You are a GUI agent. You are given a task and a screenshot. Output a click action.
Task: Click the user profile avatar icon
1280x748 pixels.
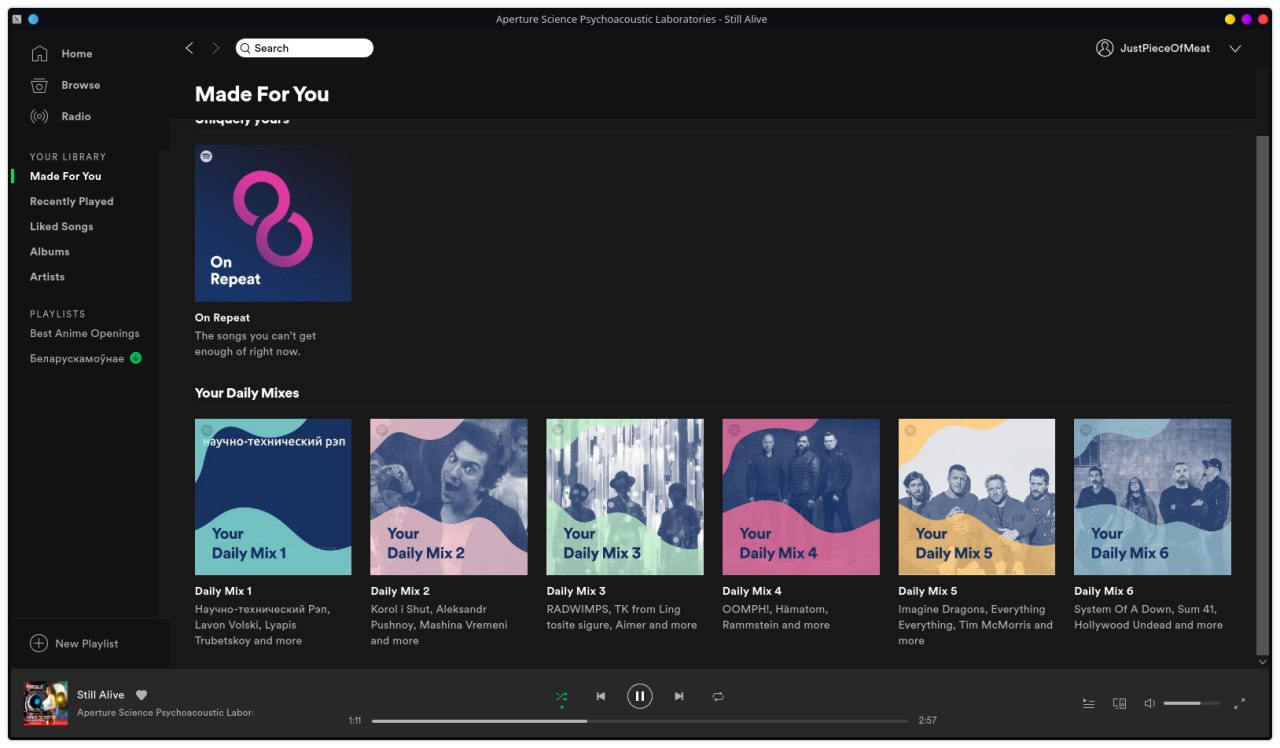tap(1105, 48)
